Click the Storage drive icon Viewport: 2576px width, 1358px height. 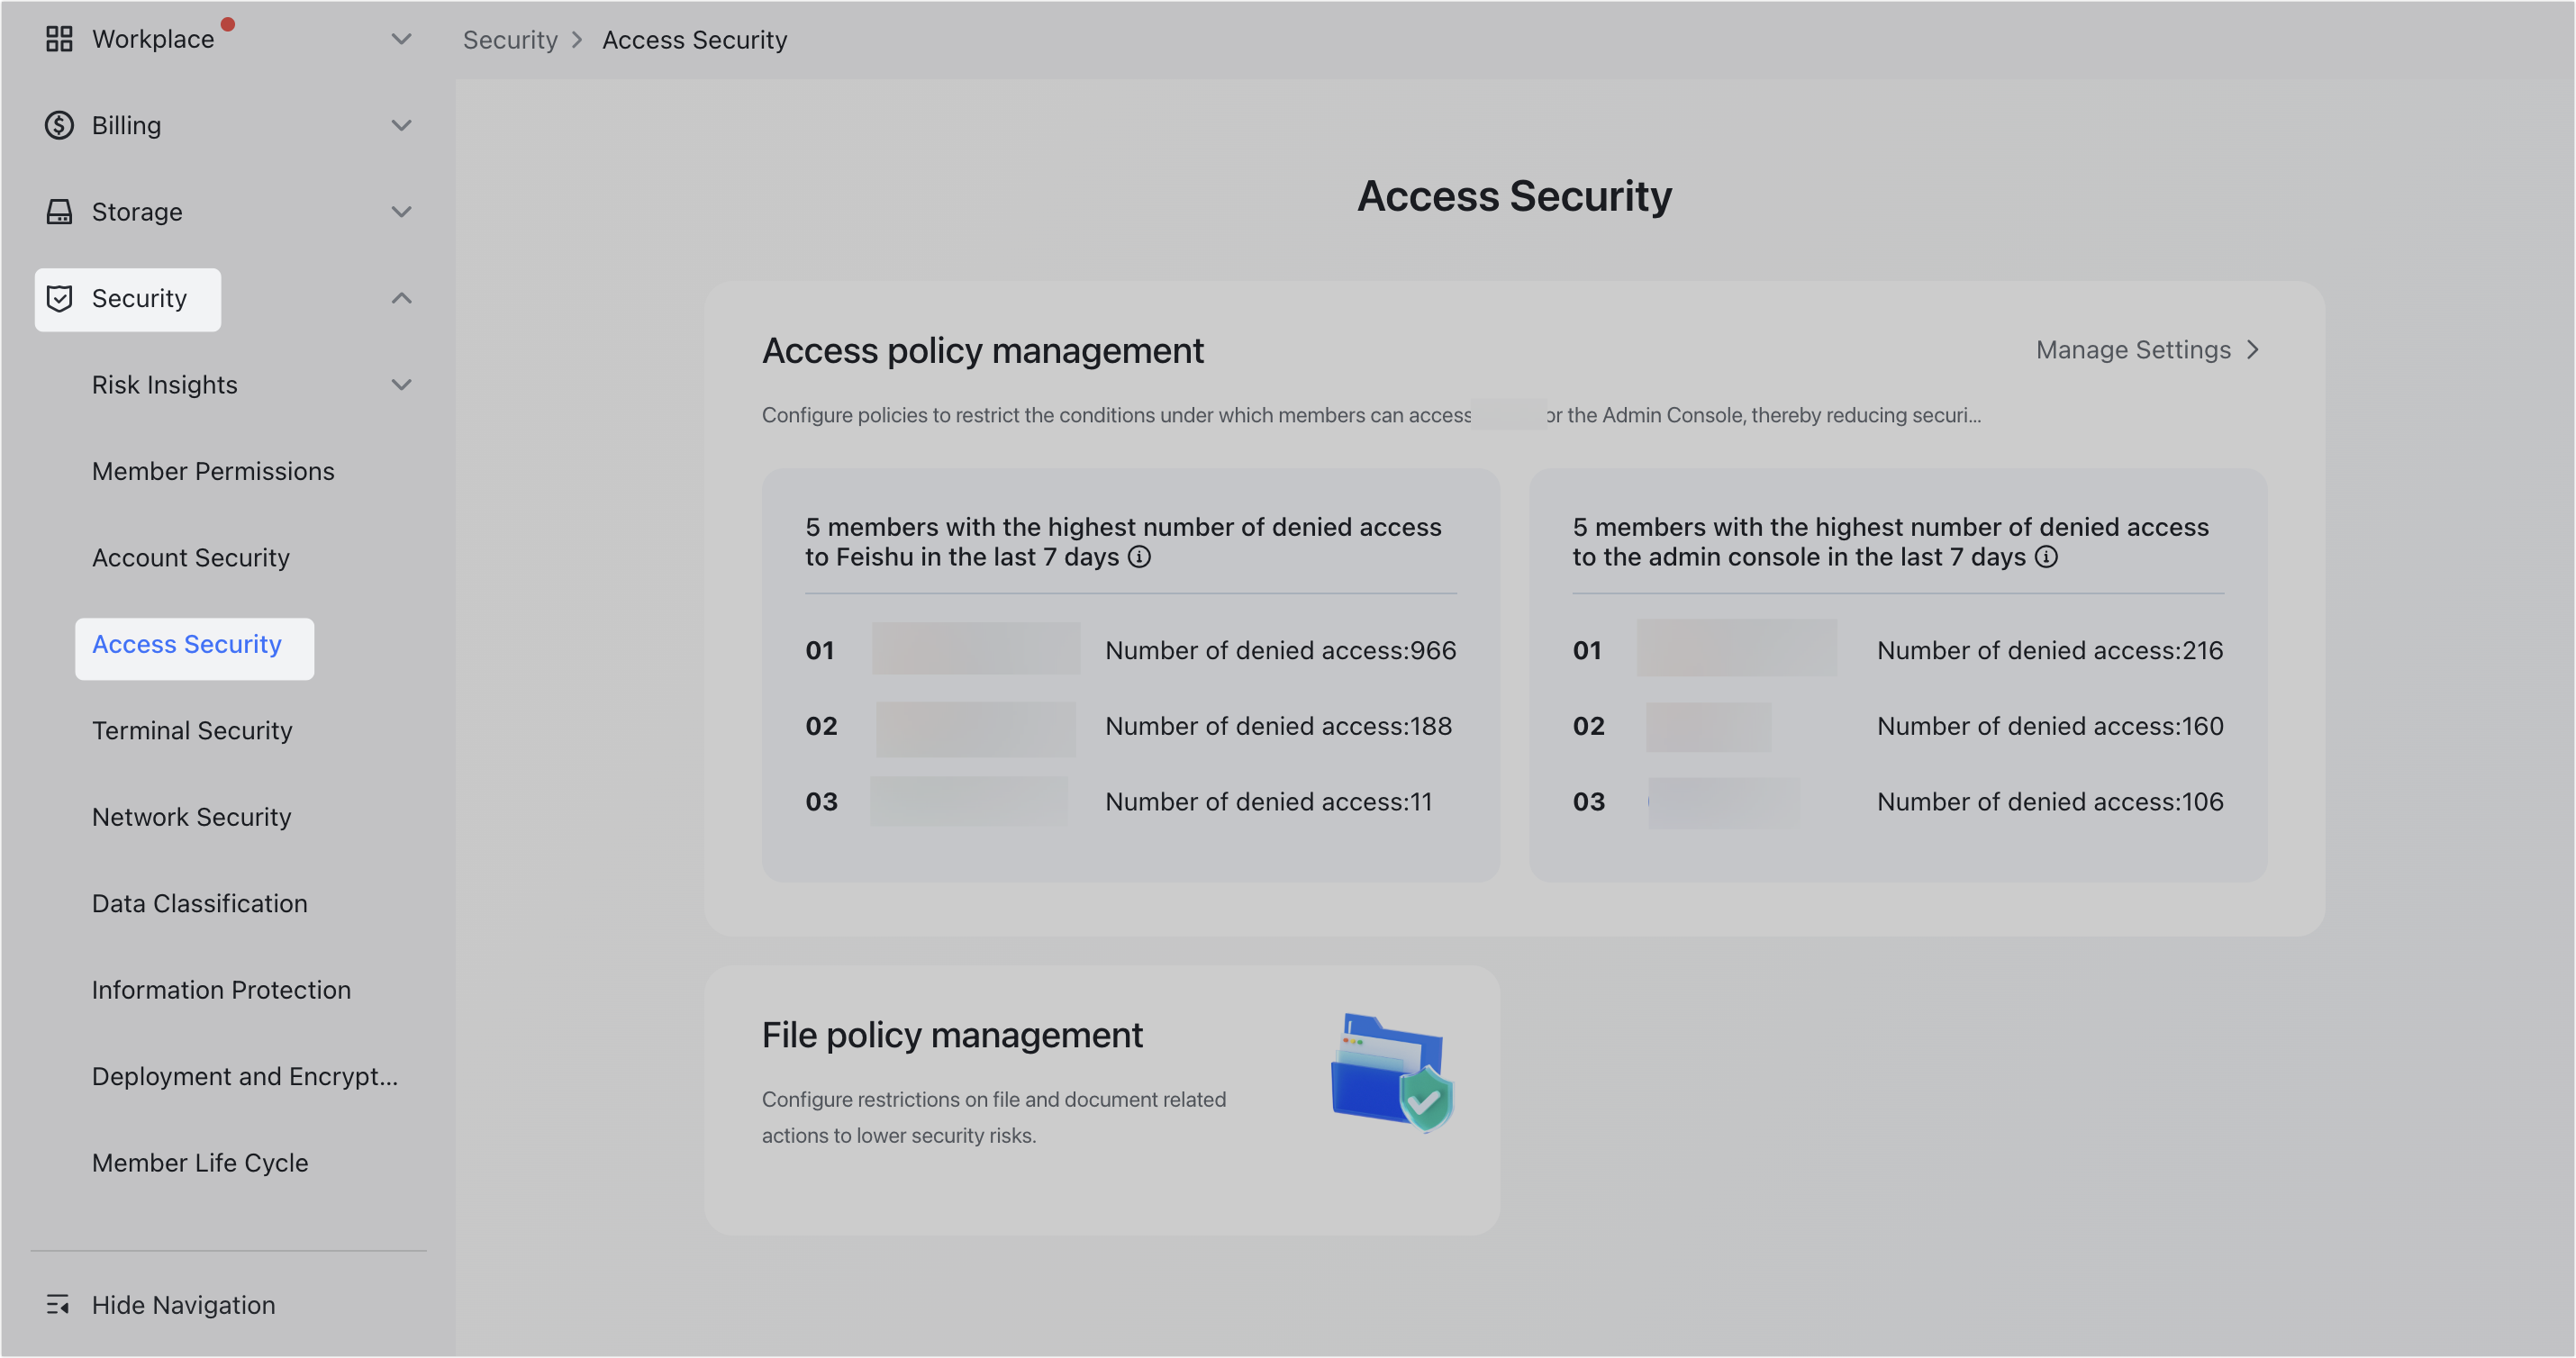(x=59, y=211)
